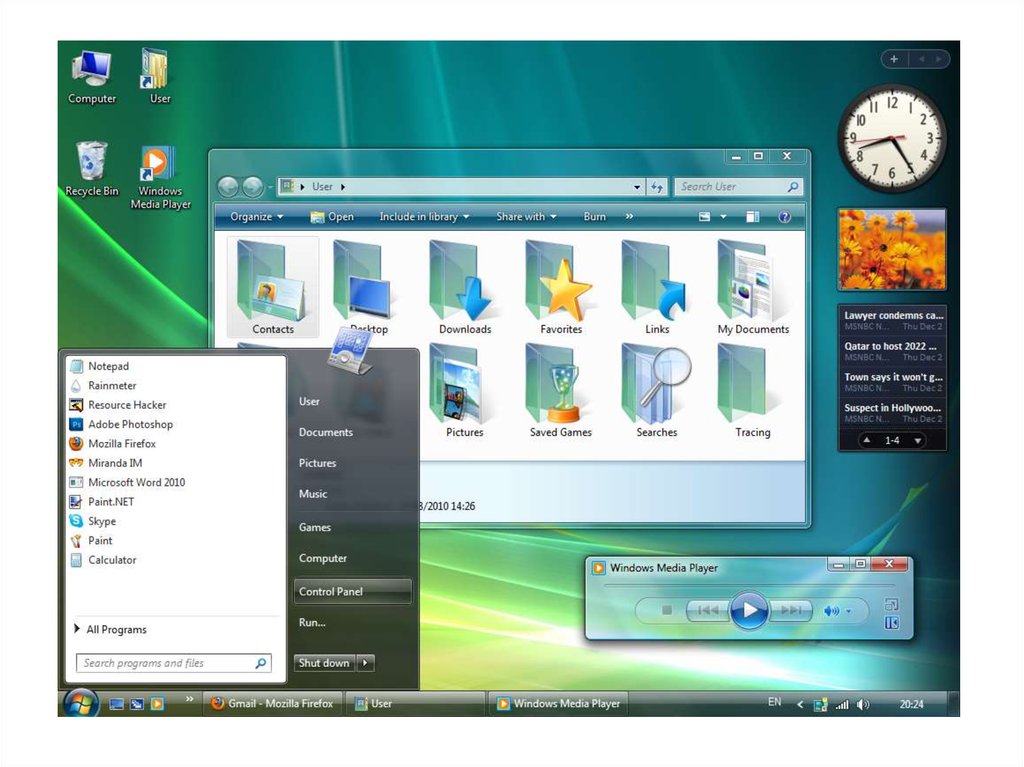Skip to next track in Media Player
This screenshot has height=767, width=1024.
coord(792,610)
